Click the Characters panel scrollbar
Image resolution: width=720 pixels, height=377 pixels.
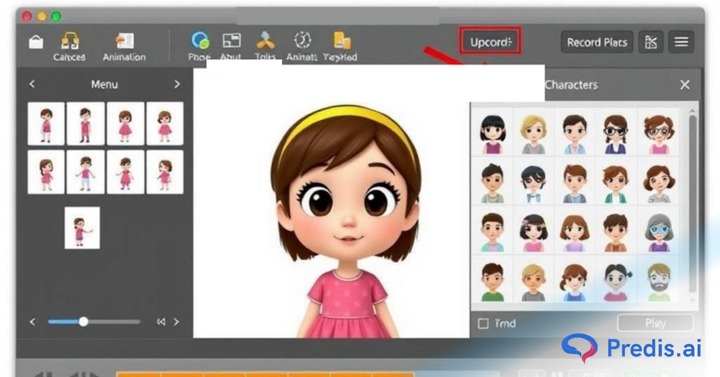692,203
